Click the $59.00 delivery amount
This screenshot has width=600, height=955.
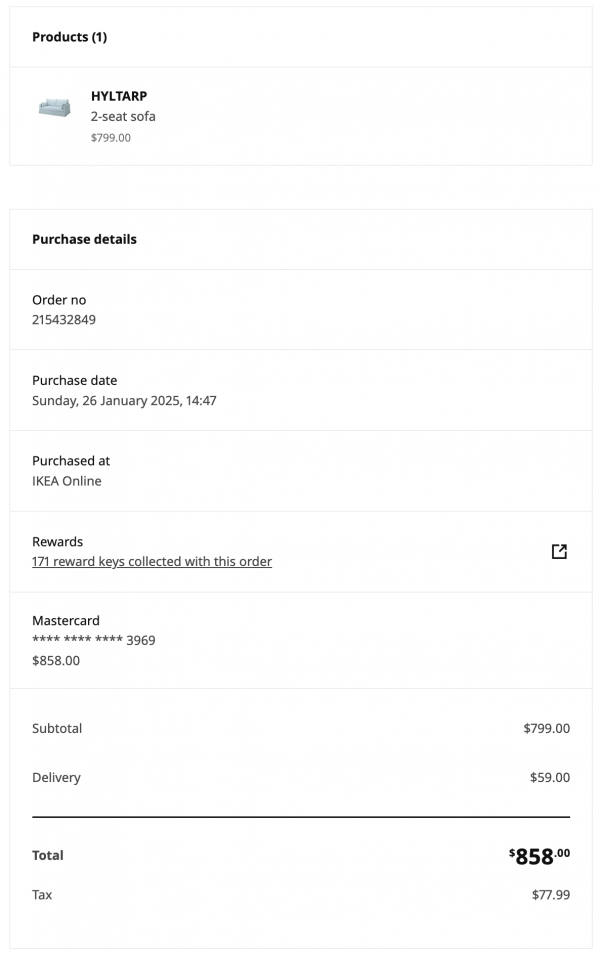(x=549, y=777)
